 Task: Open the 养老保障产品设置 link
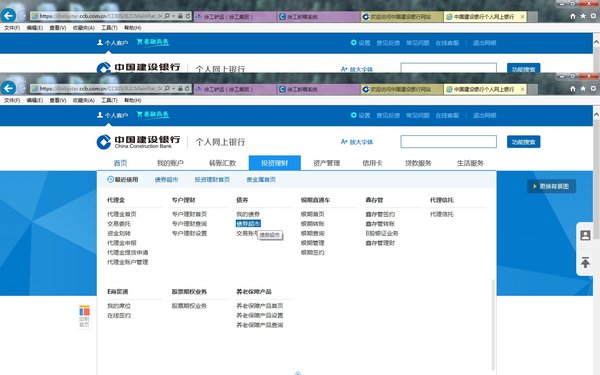[260, 315]
